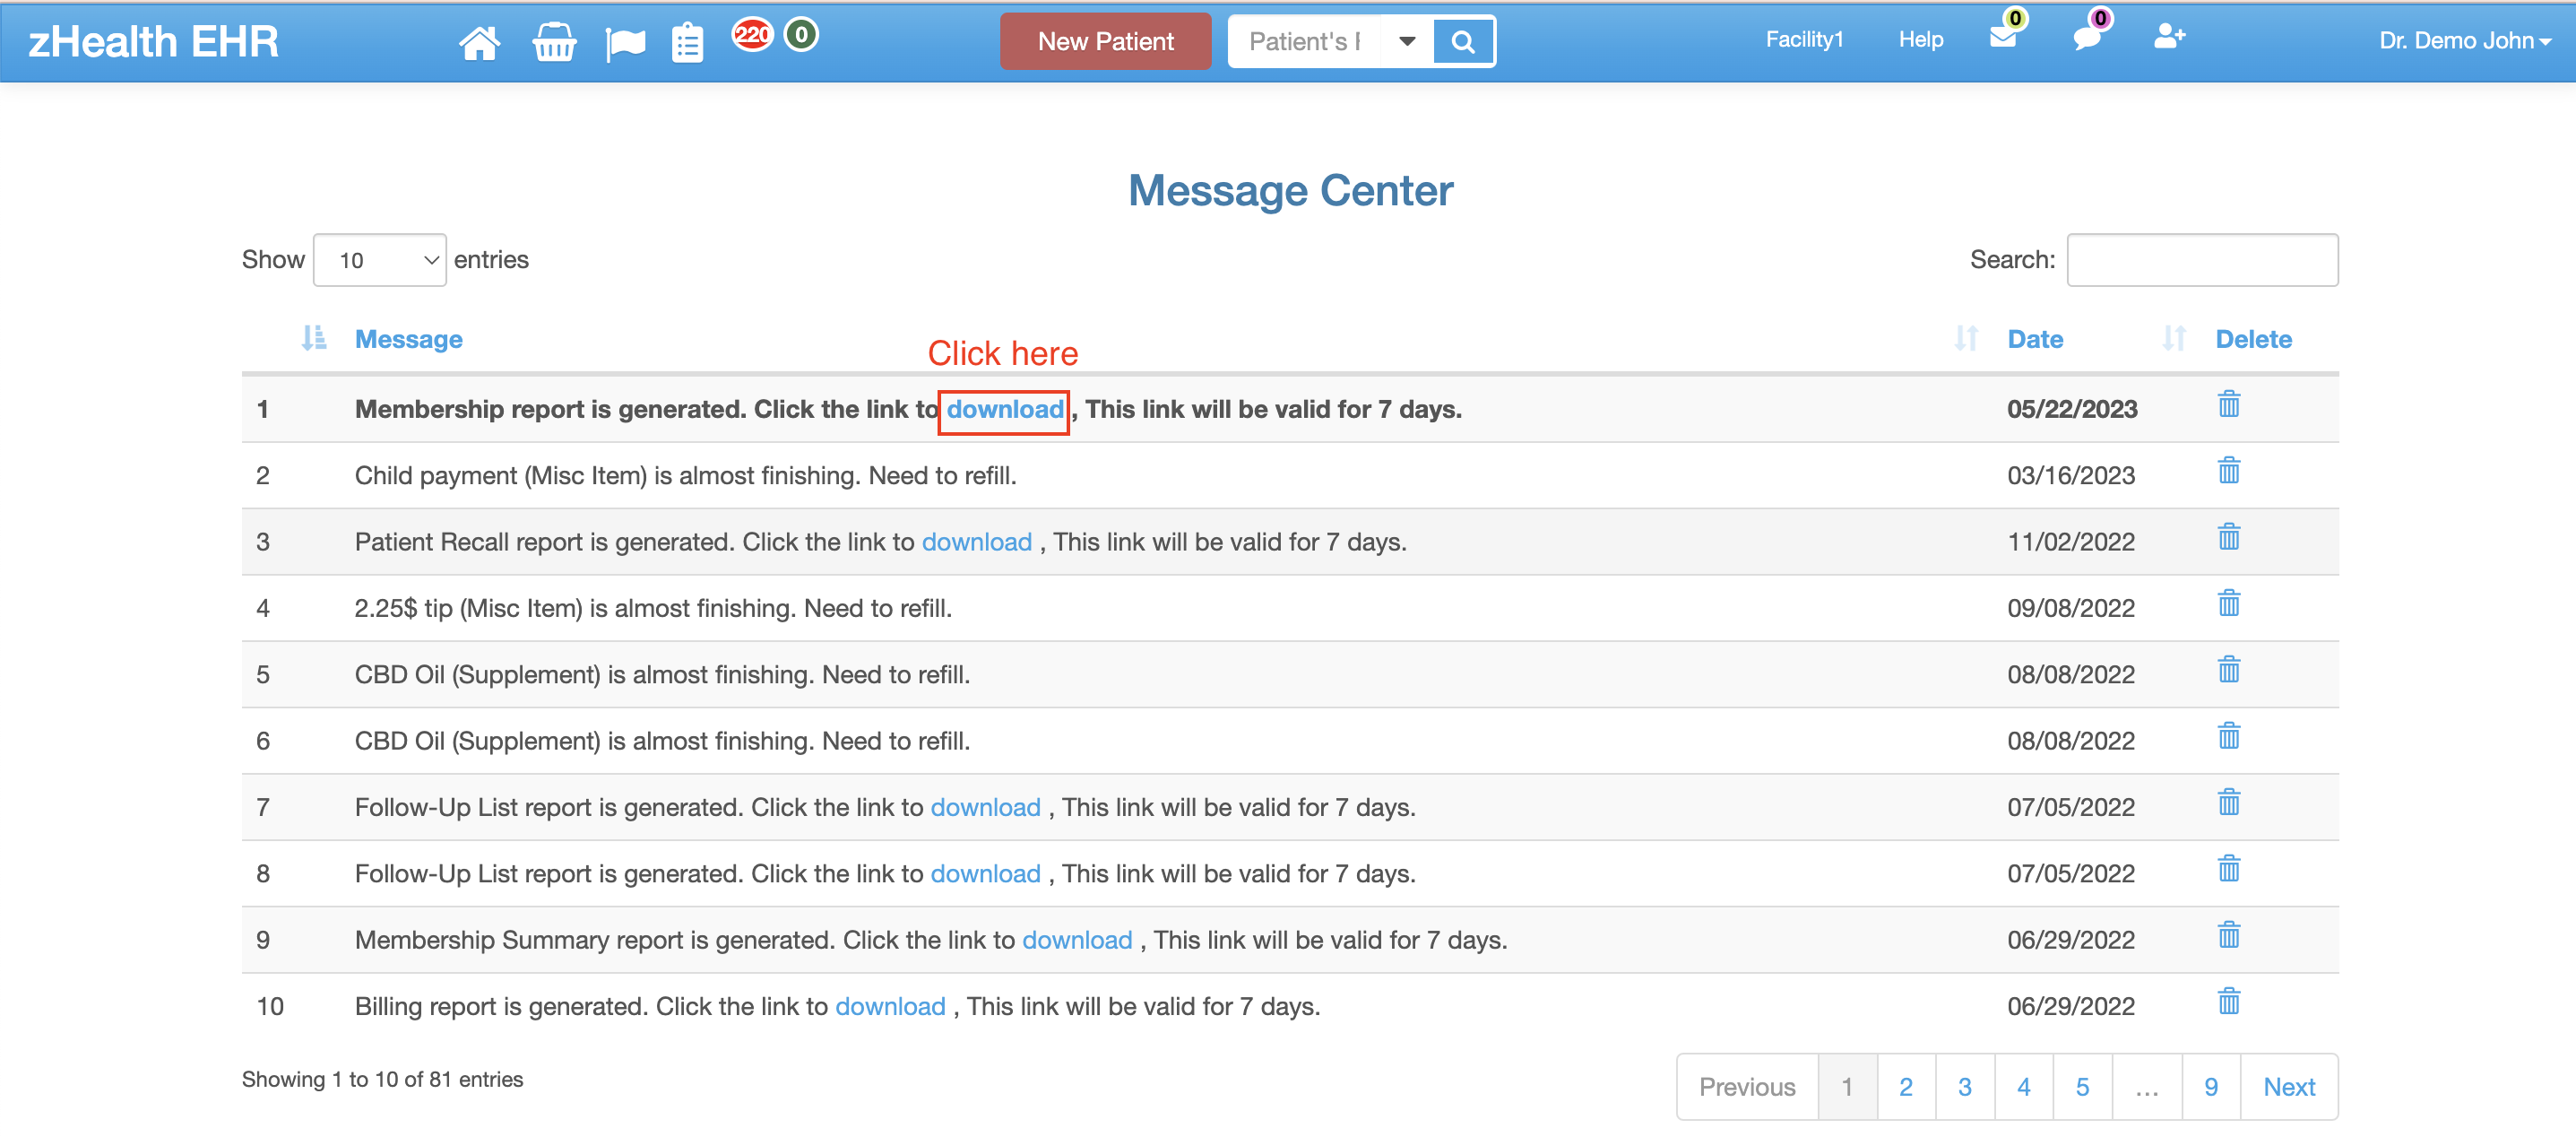Click the zHealth EHR logo
Viewport: 2576px width, 1137px height.
click(153, 41)
